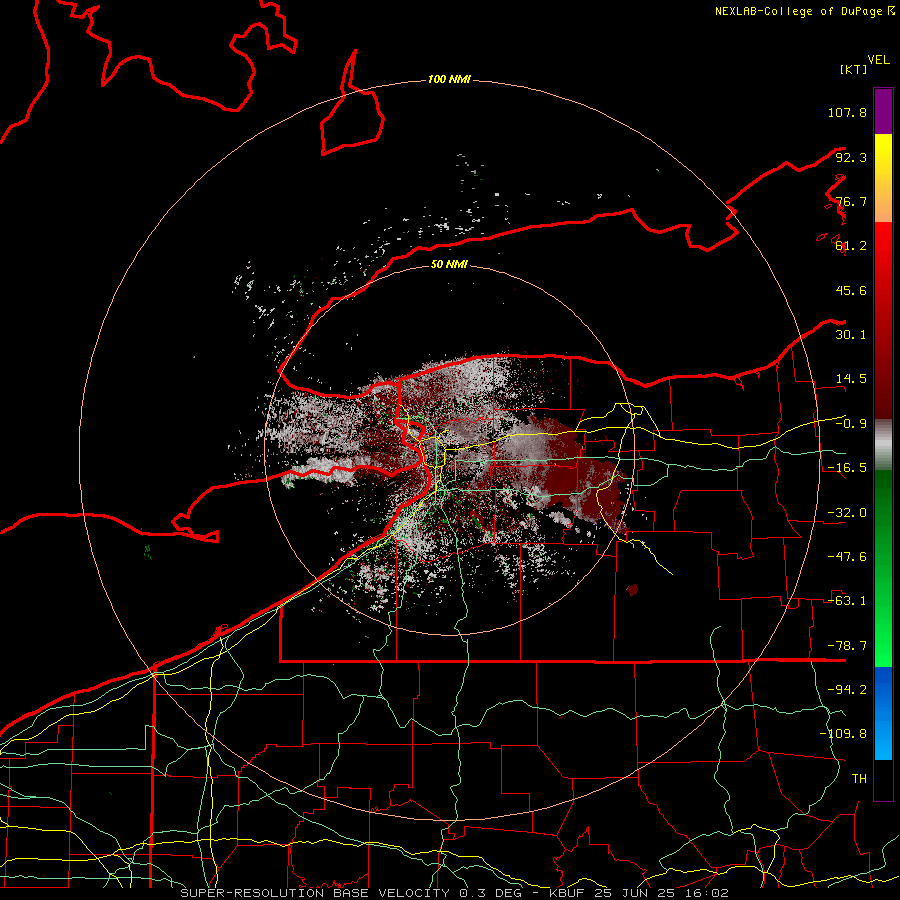Select the -32.0 scale value

coord(847,513)
